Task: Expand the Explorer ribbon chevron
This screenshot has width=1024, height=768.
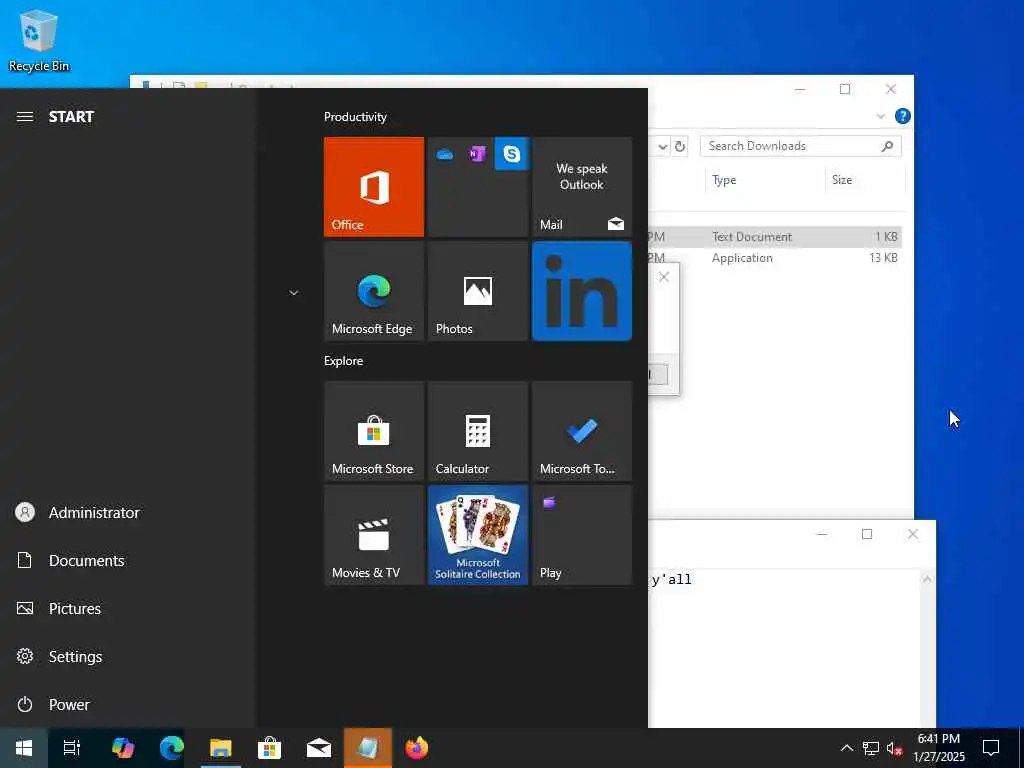Action: point(880,116)
